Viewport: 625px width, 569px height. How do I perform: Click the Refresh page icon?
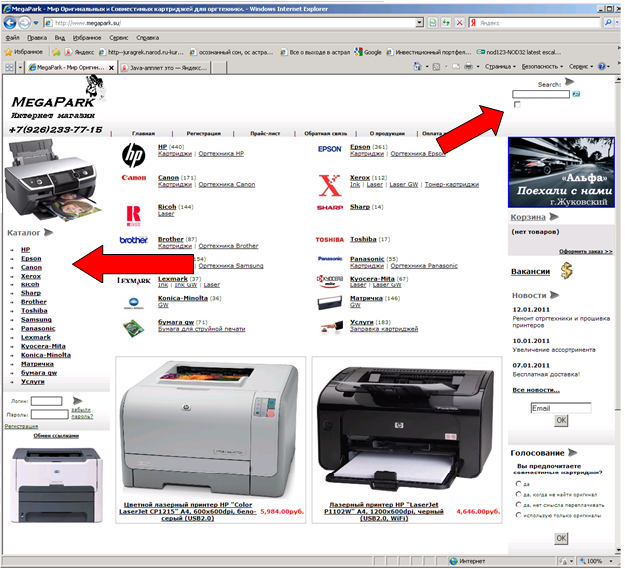click(446, 23)
